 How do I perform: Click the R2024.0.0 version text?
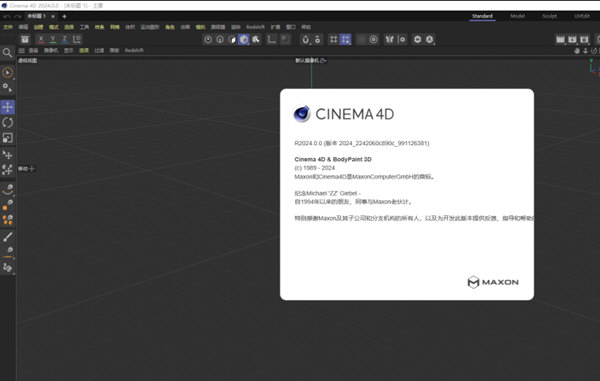(x=362, y=143)
